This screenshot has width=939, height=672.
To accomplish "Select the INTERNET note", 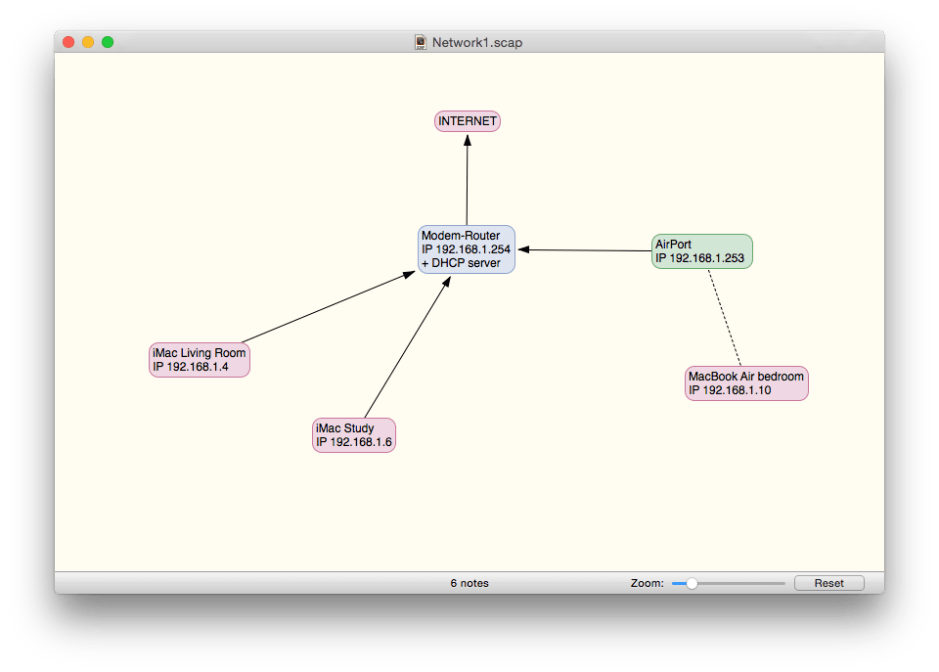I will click(466, 121).
